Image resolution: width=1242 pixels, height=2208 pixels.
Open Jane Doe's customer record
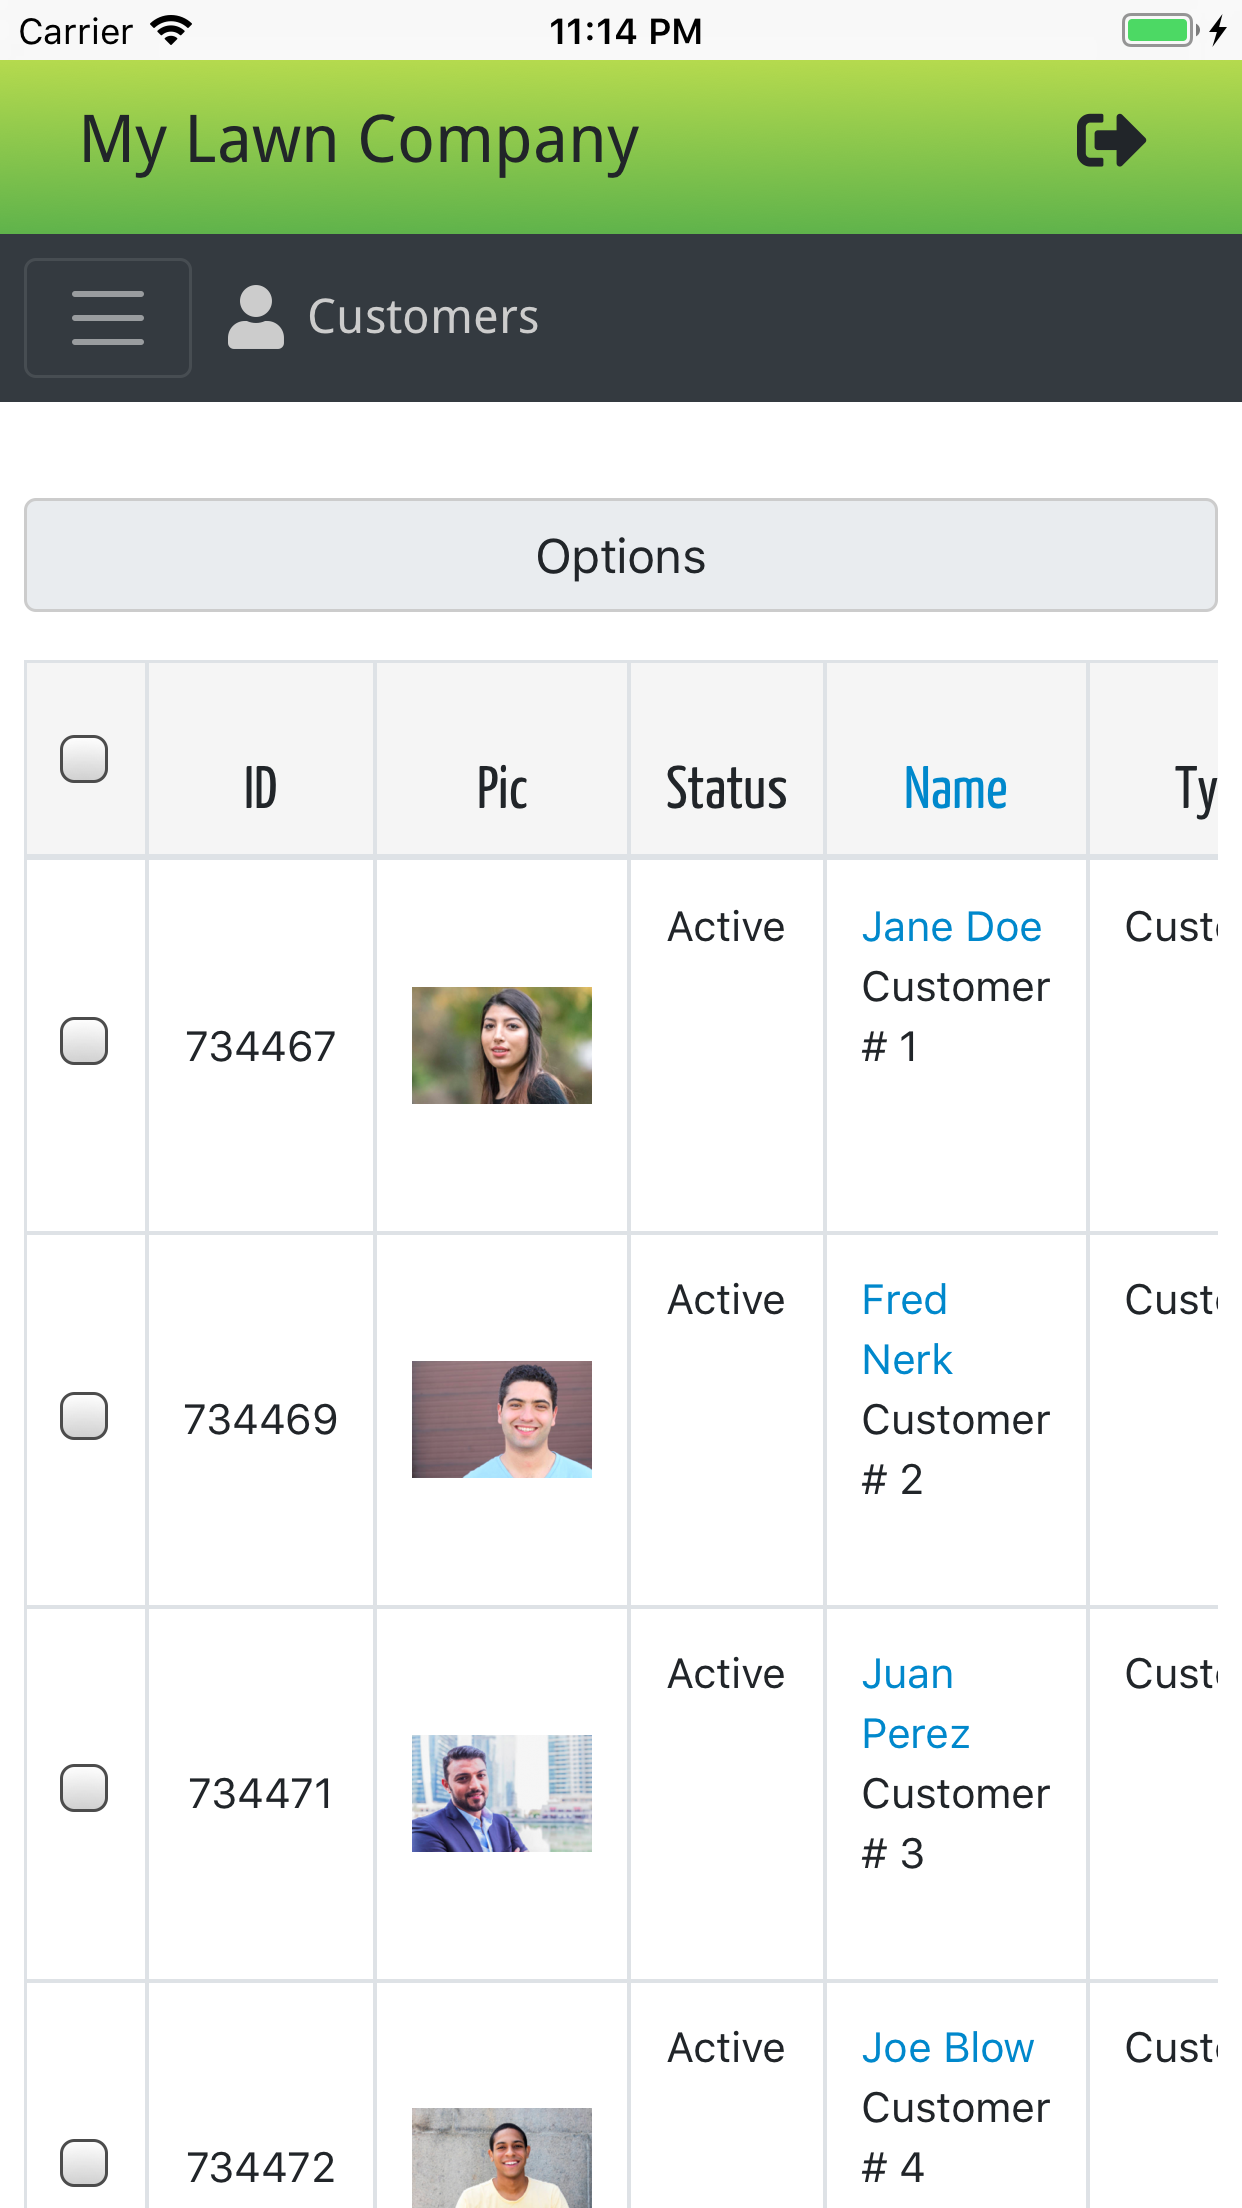coord(951,927)
